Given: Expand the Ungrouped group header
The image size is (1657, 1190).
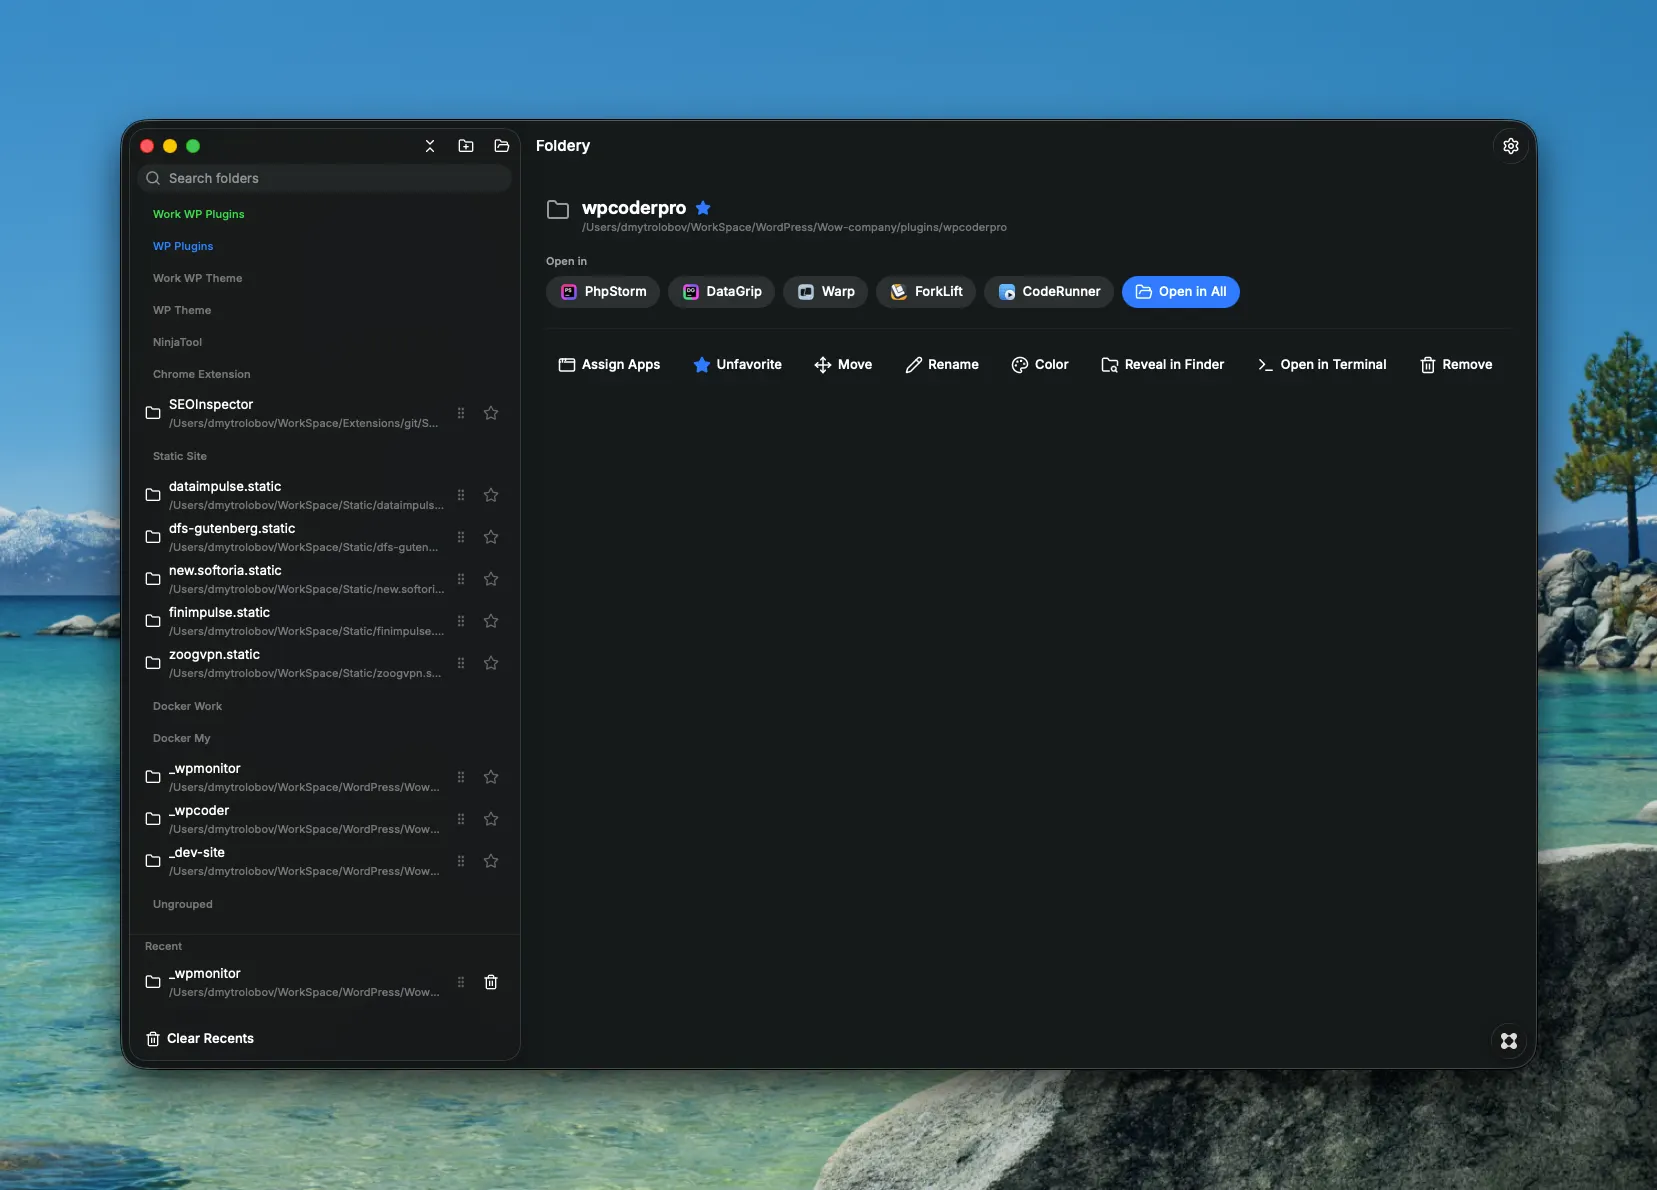Looking at the screenshot, I should (182, 904).
